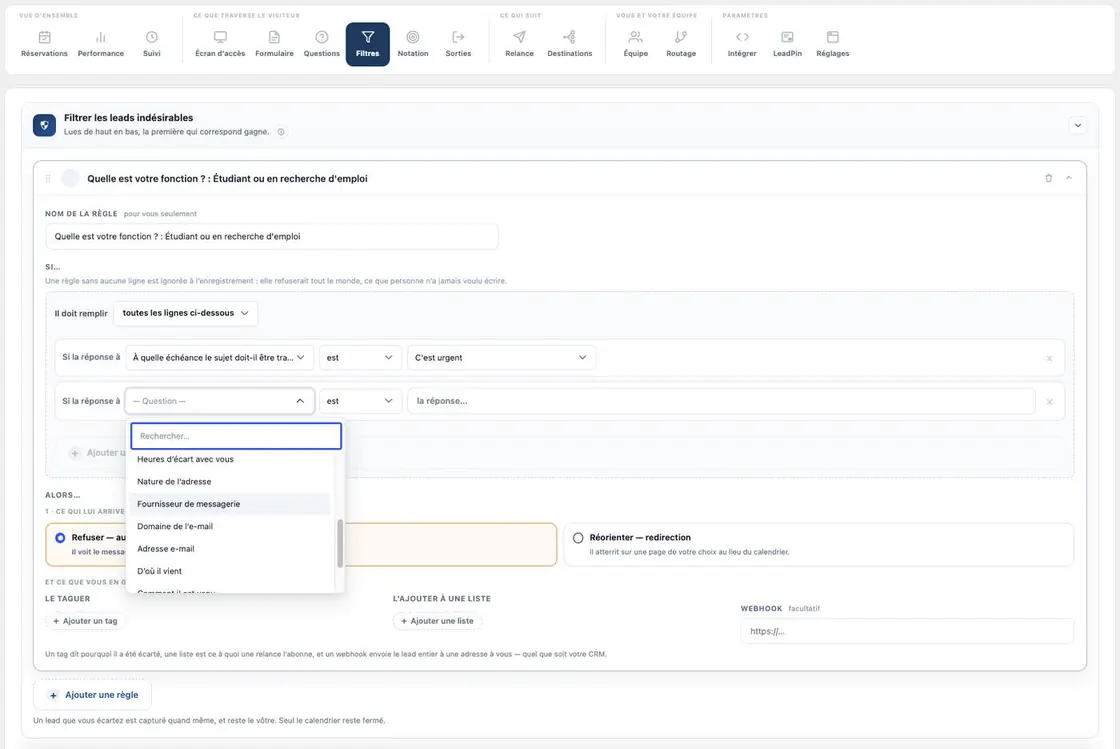The height and width of the screenshot is (749, 1120).
Task: Open the Routage branch icon
Action: (x=681, y=37)
